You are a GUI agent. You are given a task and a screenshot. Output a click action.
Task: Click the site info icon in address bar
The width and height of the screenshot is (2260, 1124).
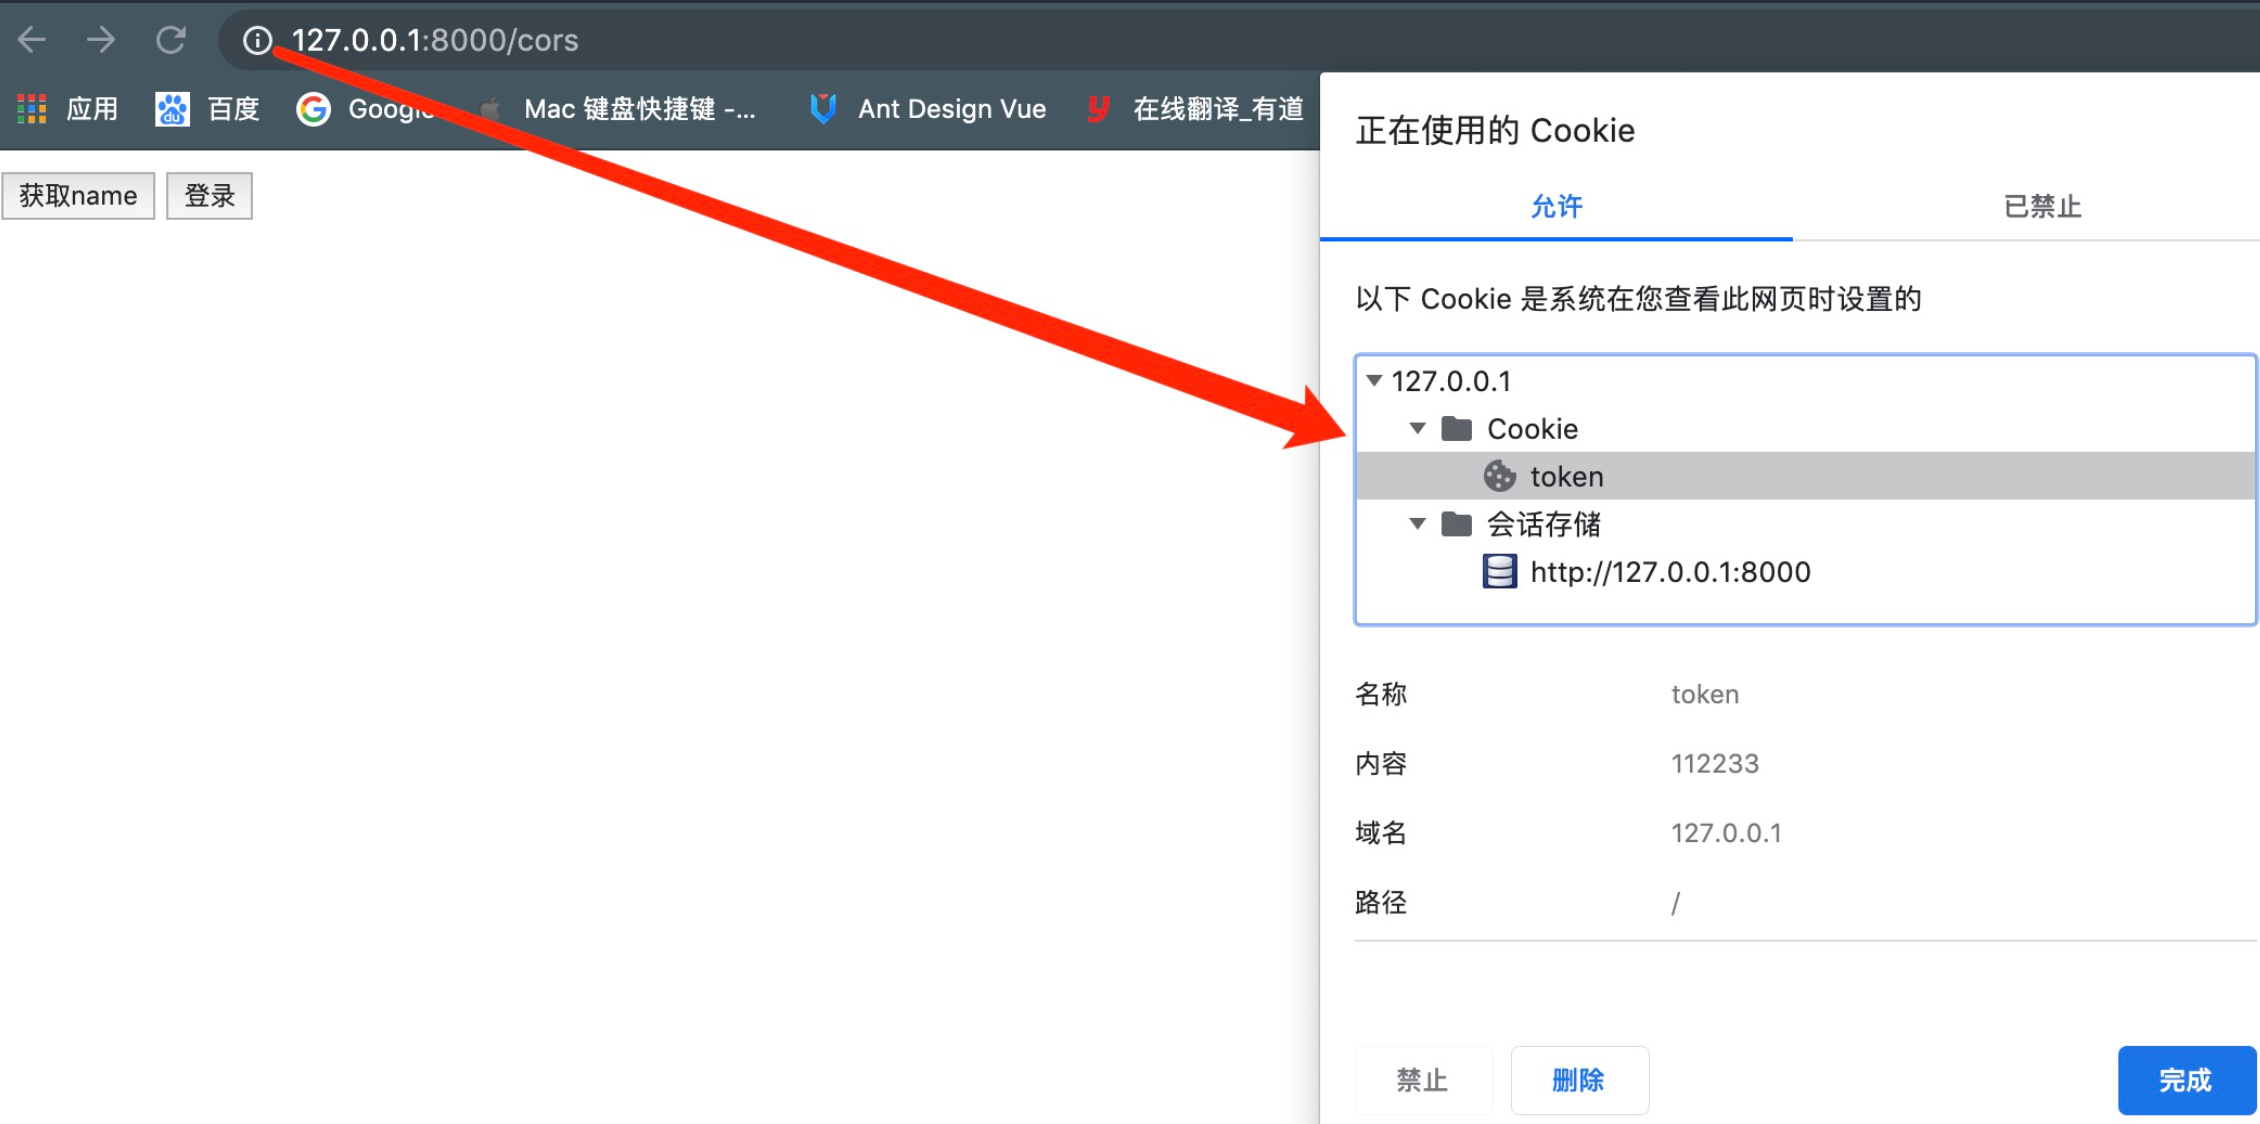pyautogui.click(x=257, y=40)
